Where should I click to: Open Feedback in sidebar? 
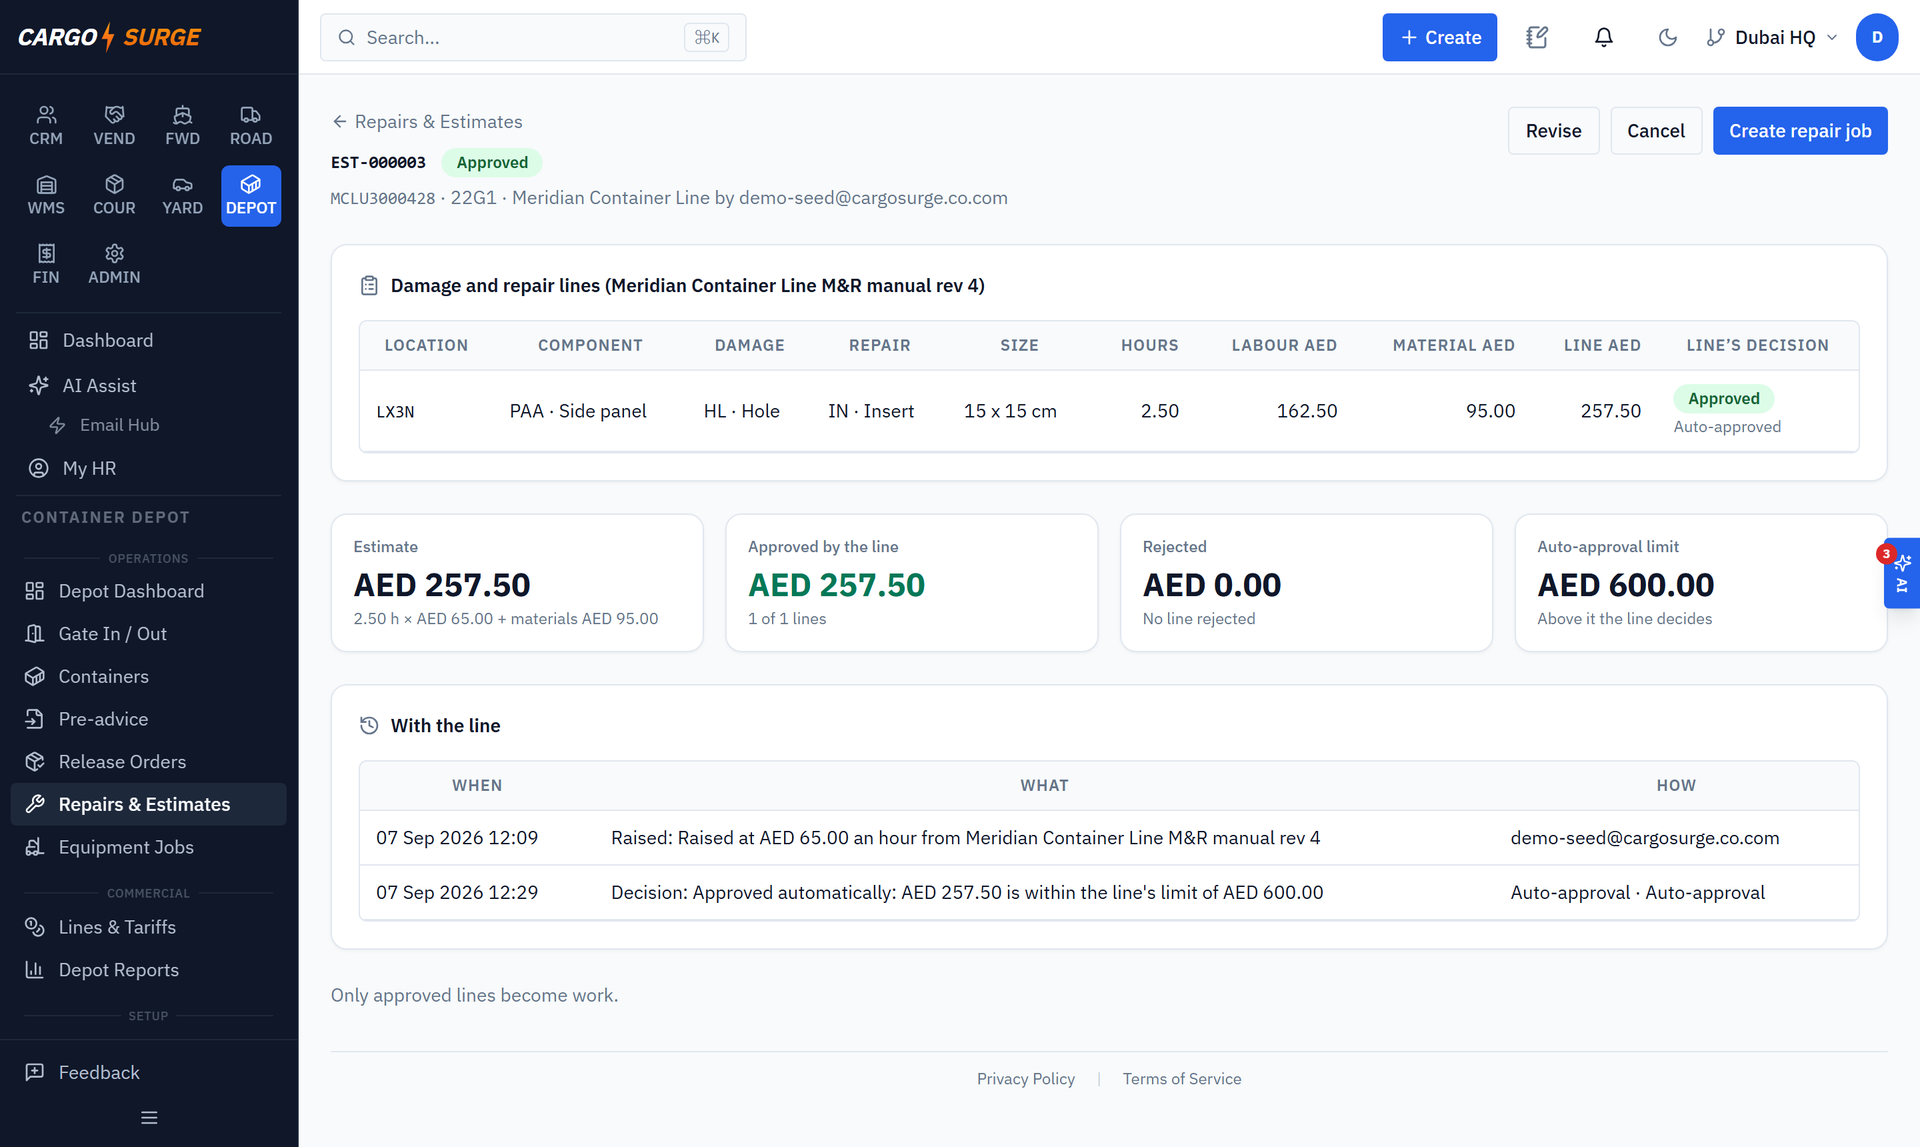(x=149, y=1072)
